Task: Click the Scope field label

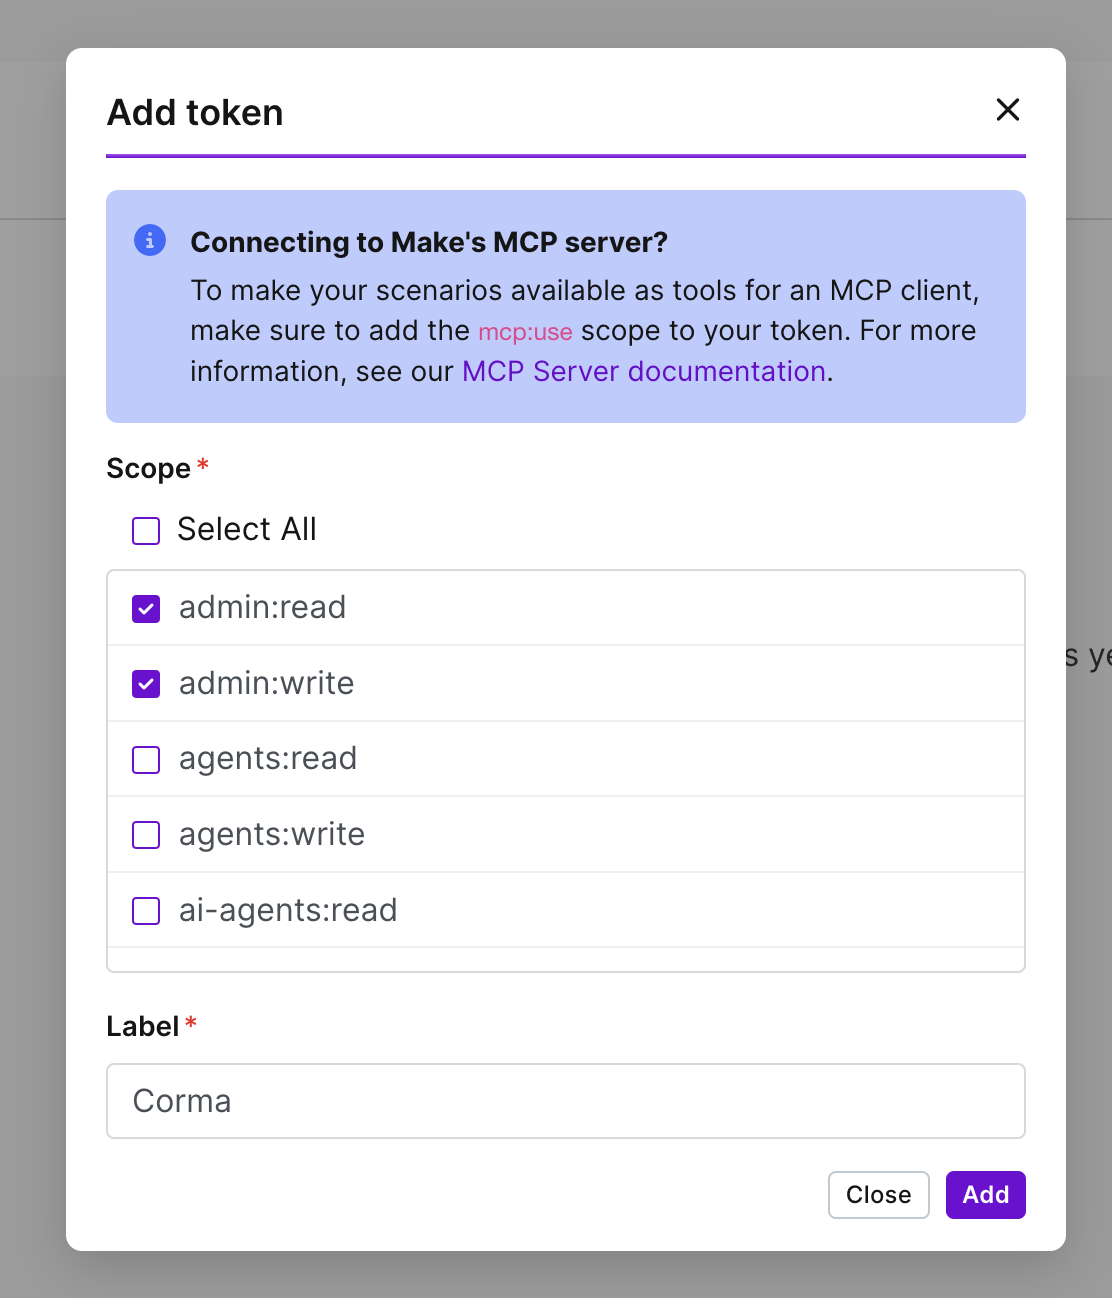Action: tap(148, 468)
